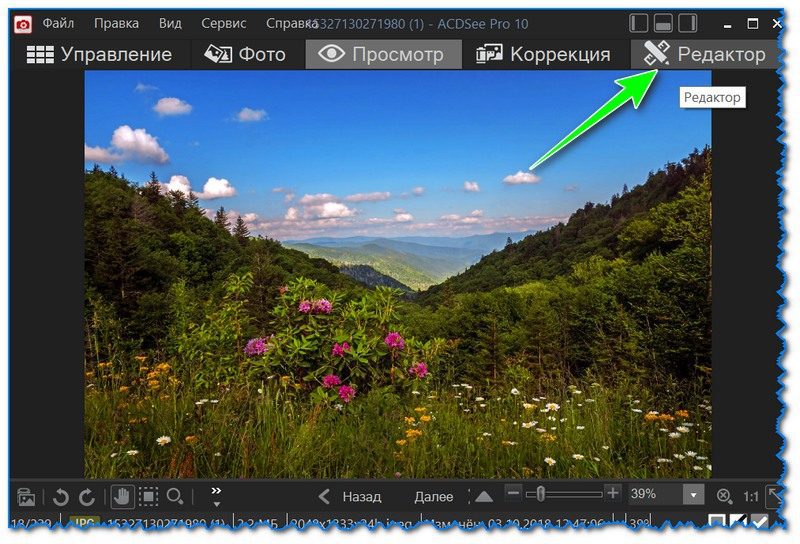Screen dimensions: 800x544
Task: Select the magnifier zoom tool
Action: (x=175, y=496)
